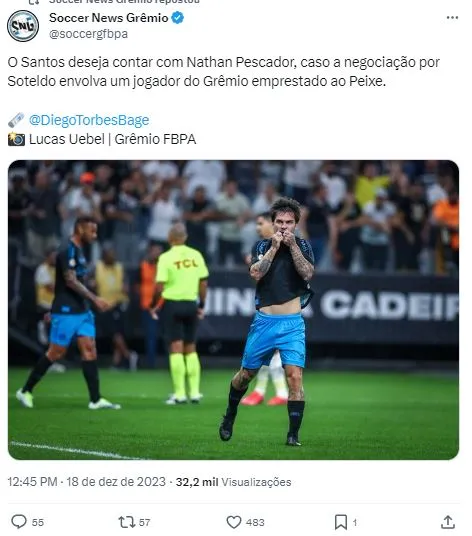The width and height of the screenshot is (472, 536).
Task: Click the bookmark count number 1
Action: click(x=355, y=522)
